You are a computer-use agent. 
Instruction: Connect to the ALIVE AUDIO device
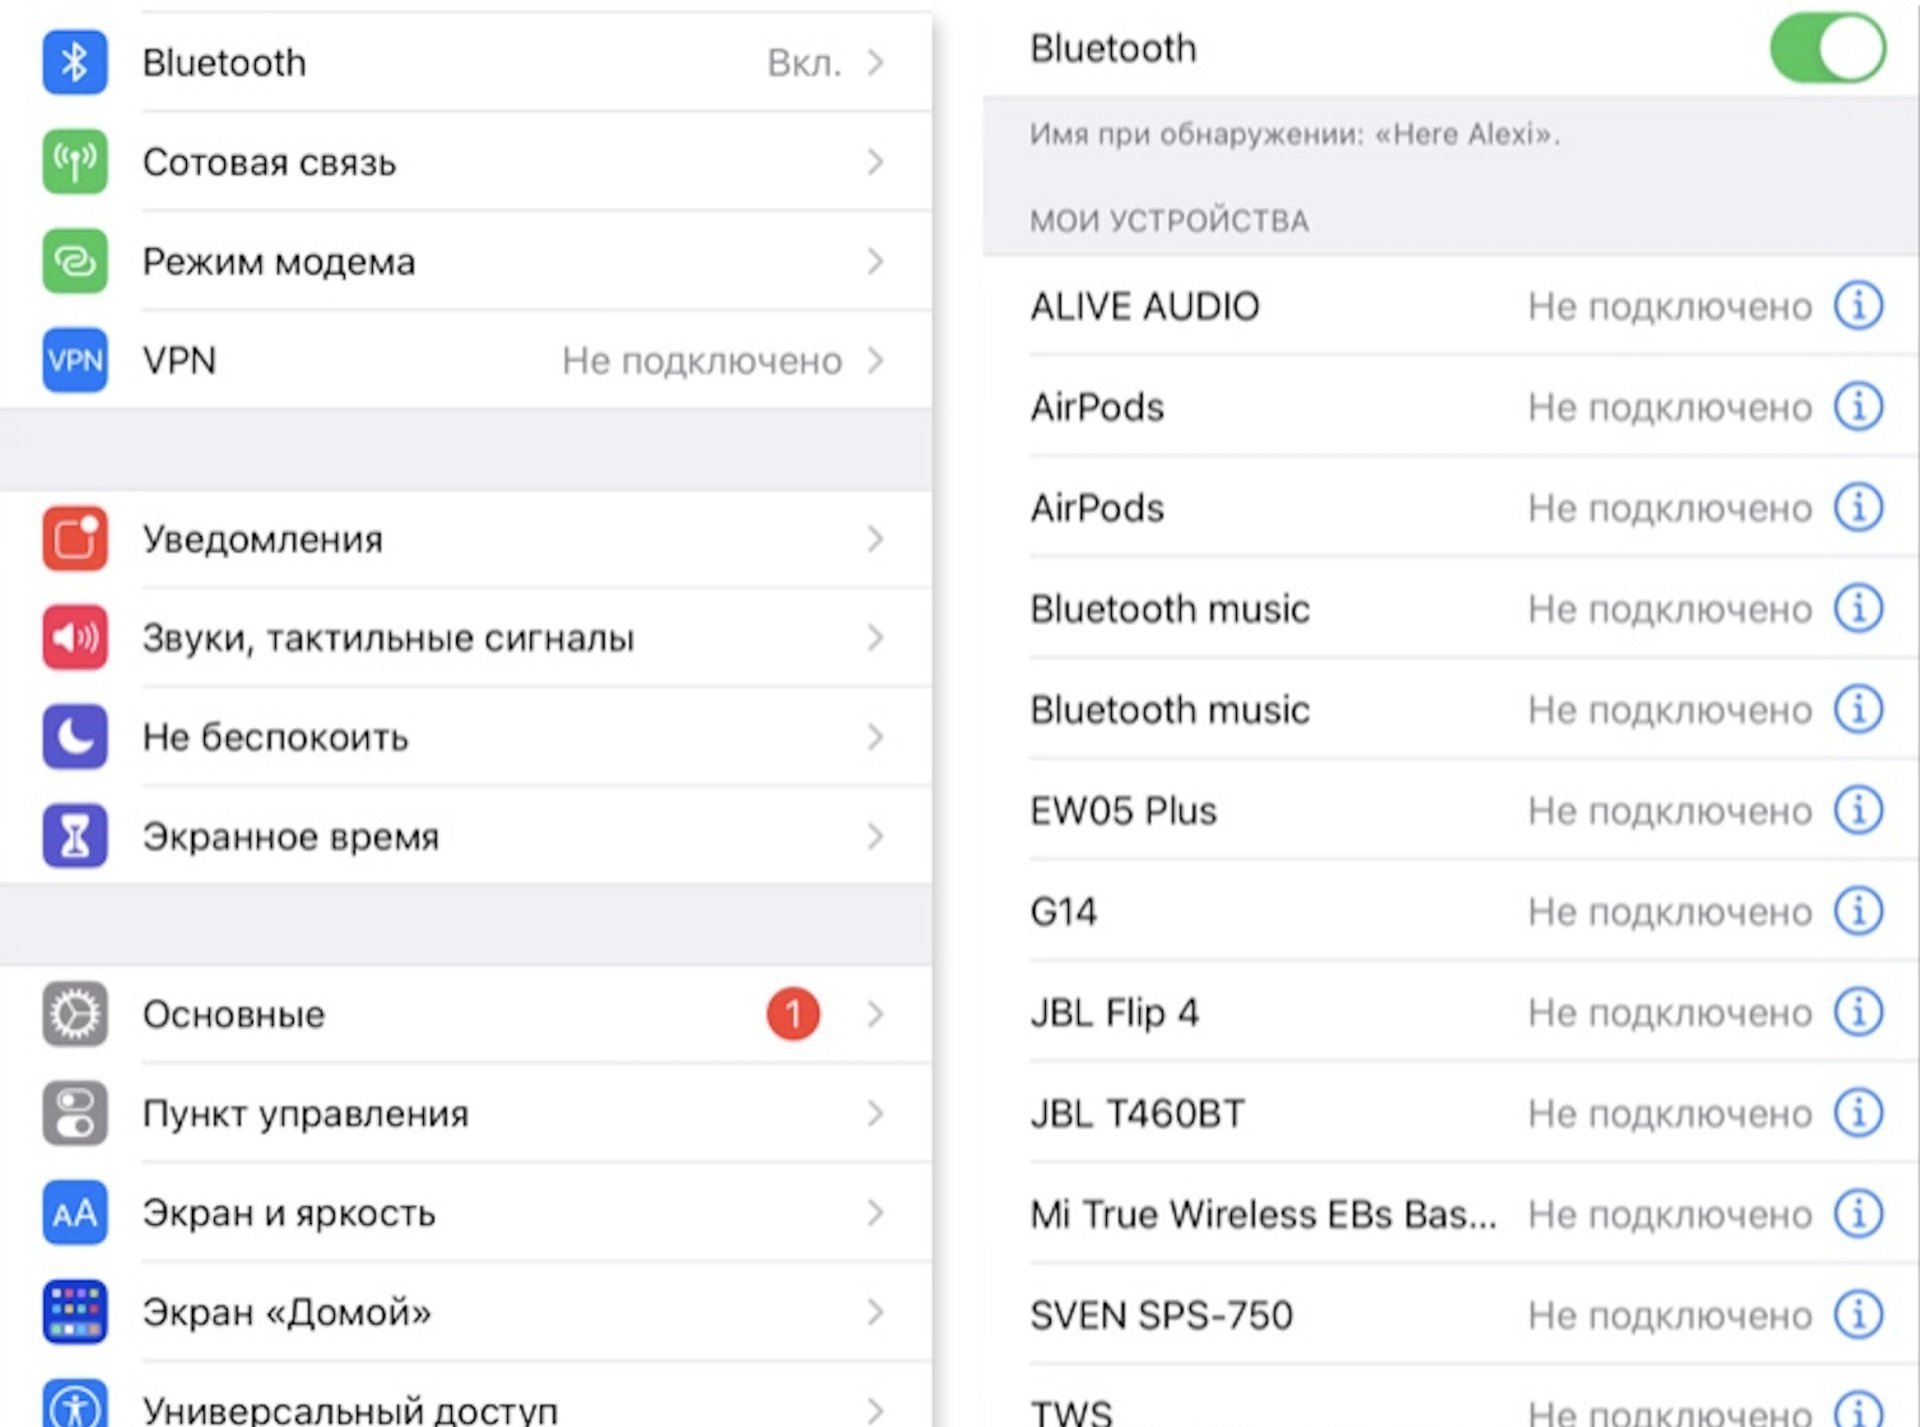[1451, 305]
